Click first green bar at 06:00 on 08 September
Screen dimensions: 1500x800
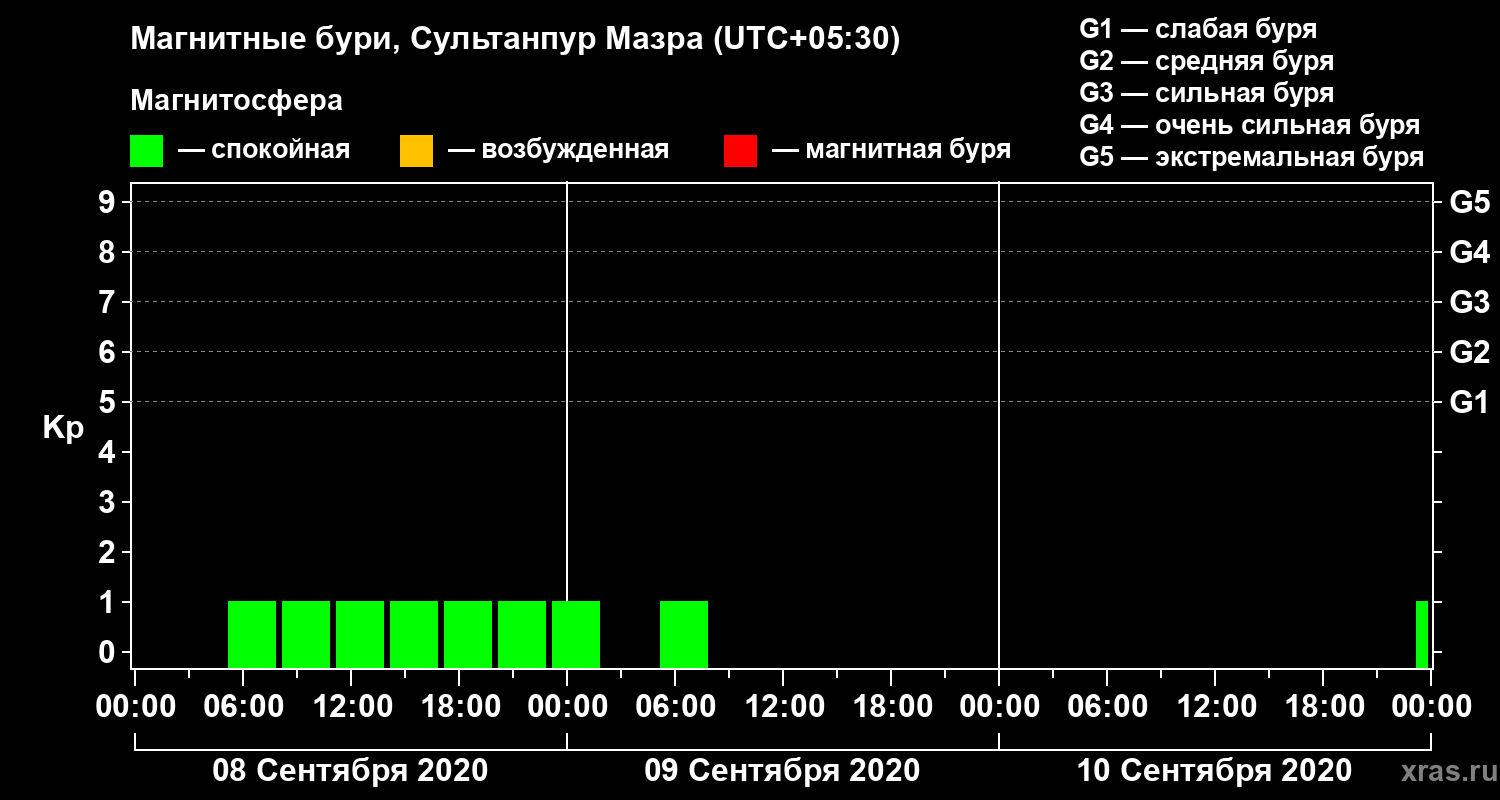coord(252,634)
